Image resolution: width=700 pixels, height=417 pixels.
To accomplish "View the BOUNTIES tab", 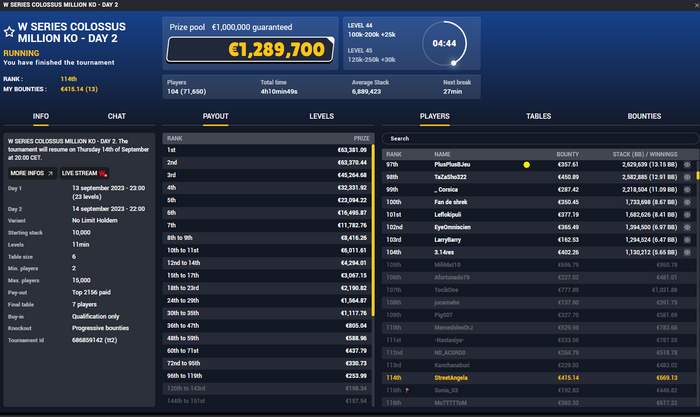I will [644, 116].
